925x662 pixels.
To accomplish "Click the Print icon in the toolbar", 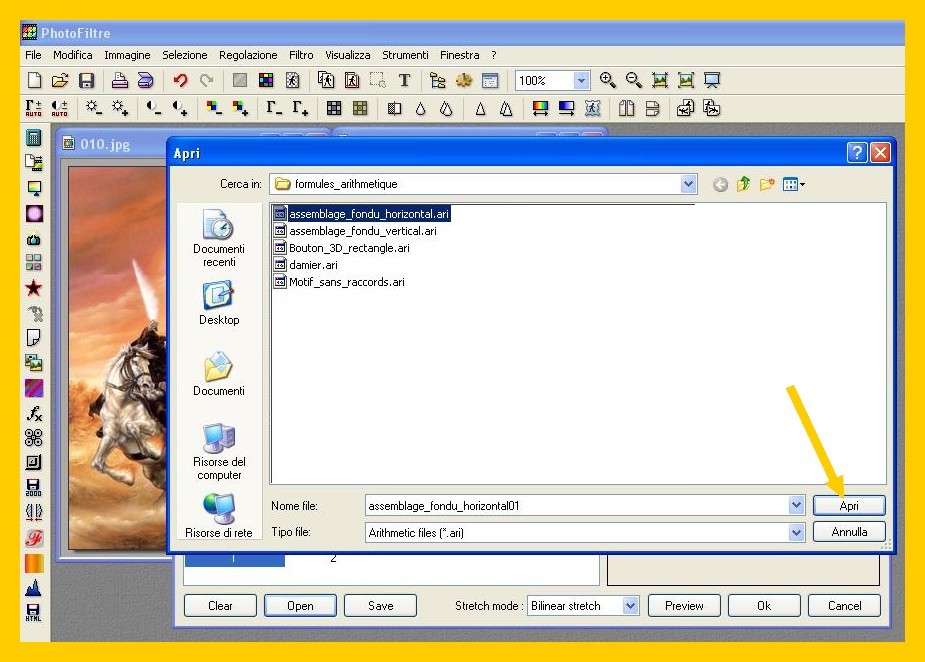I will click(119, 81).
